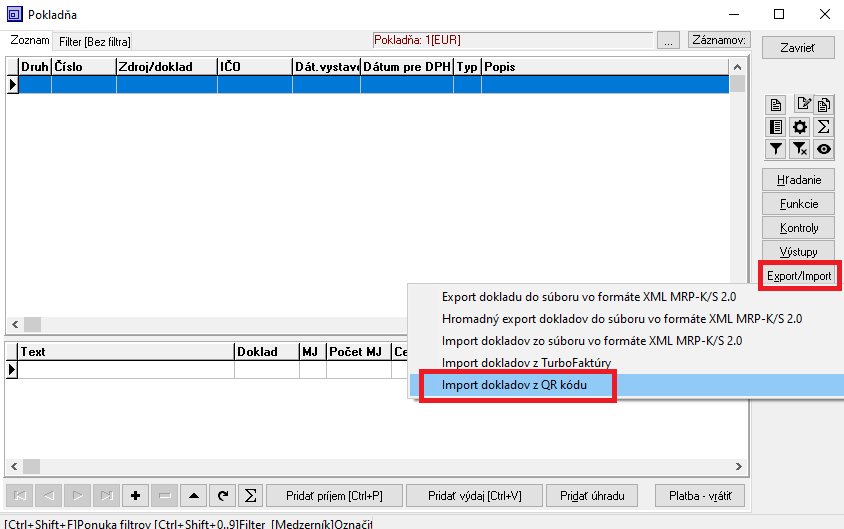Click the filter funnel icon
844x529 pixels.
776,149
